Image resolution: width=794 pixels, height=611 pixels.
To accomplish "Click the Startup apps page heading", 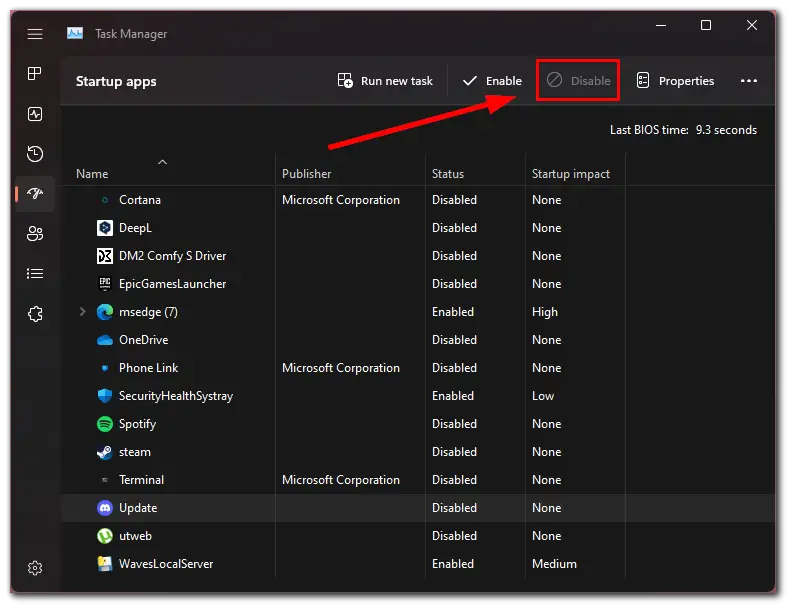I will tap(116, 82).
